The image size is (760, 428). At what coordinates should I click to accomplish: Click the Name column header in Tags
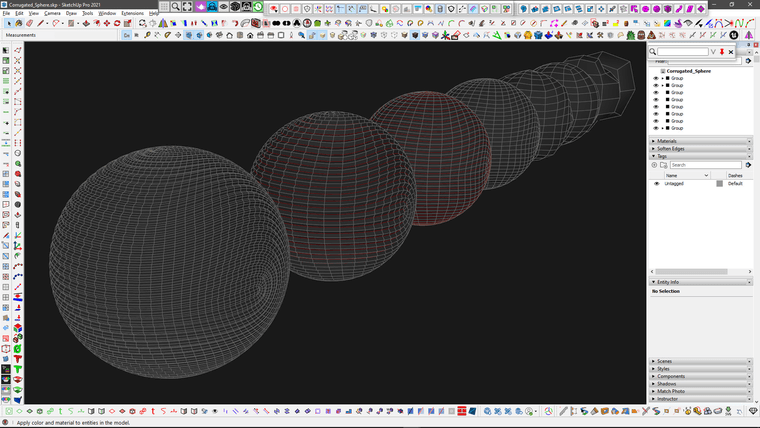pyautogui.click(x=672, y=175)
